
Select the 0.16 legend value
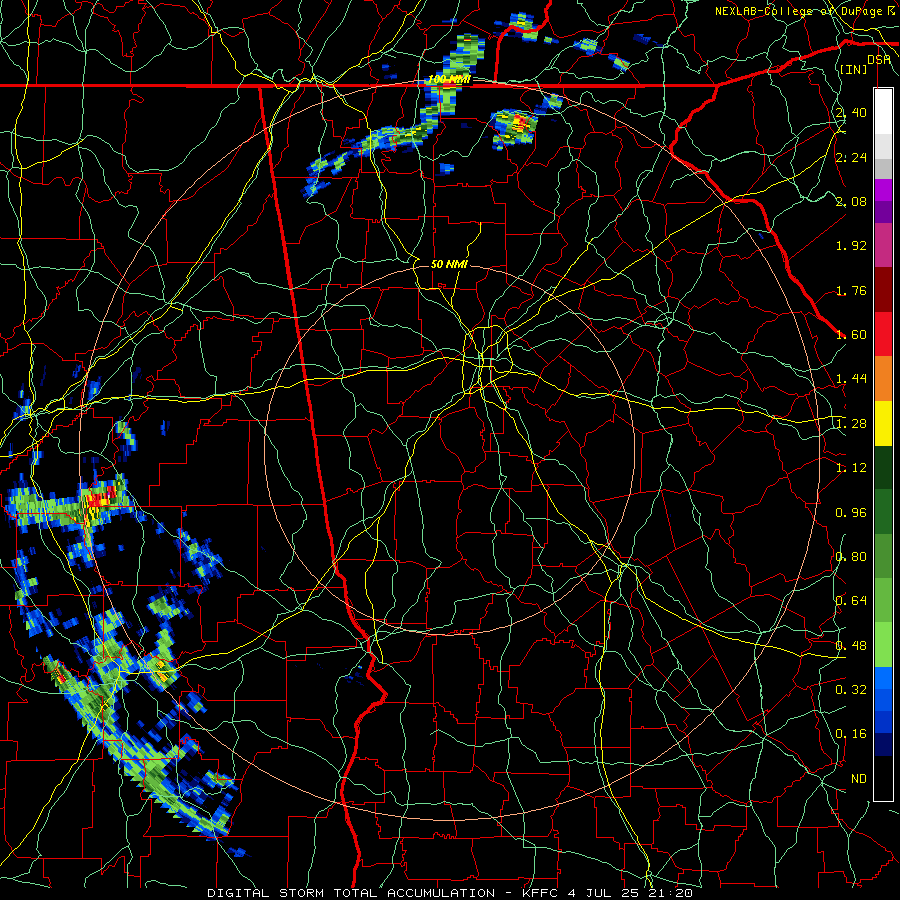pos(851,734)
